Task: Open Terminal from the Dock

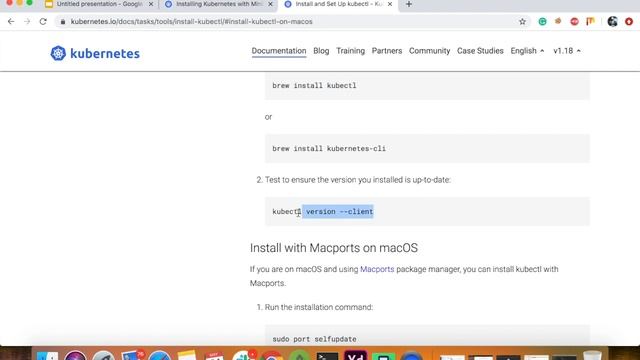Action: pos(327,356)
